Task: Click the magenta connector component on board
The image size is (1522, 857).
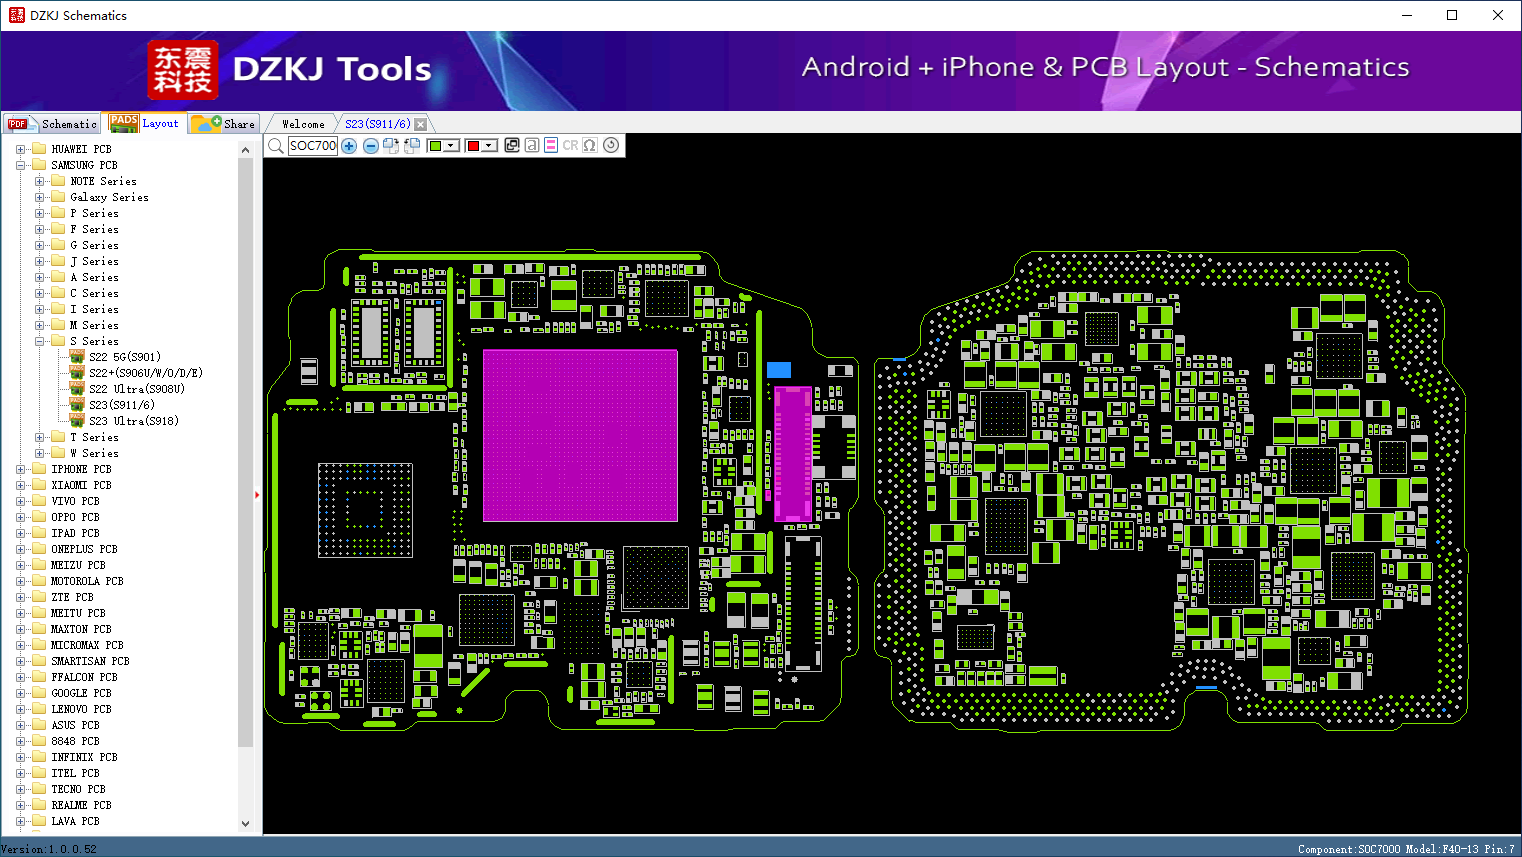Action: 793,454
